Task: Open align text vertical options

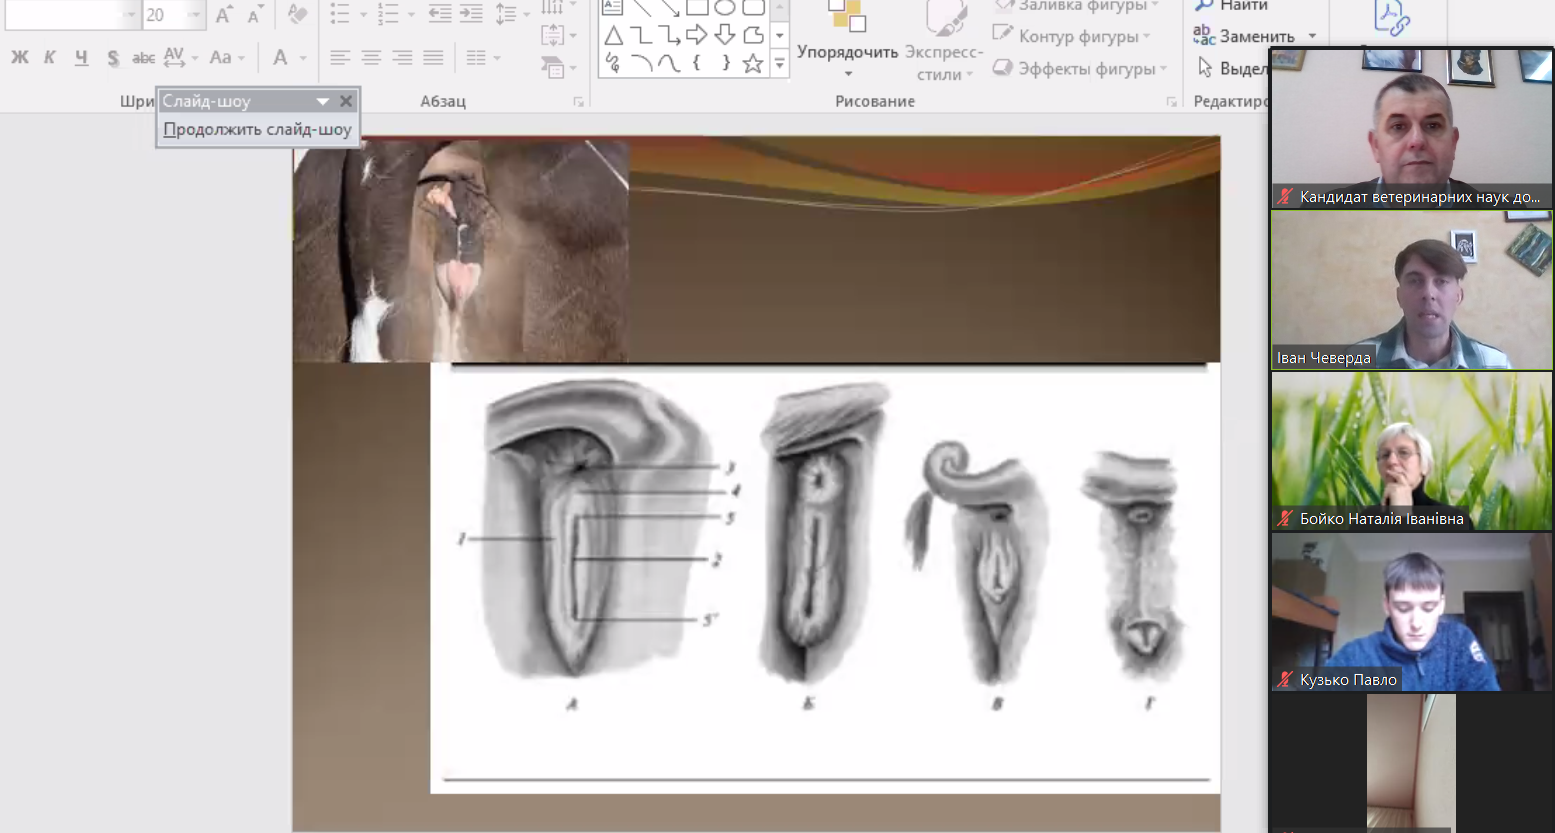Action: pyautogui.click(x=557, y=36)
